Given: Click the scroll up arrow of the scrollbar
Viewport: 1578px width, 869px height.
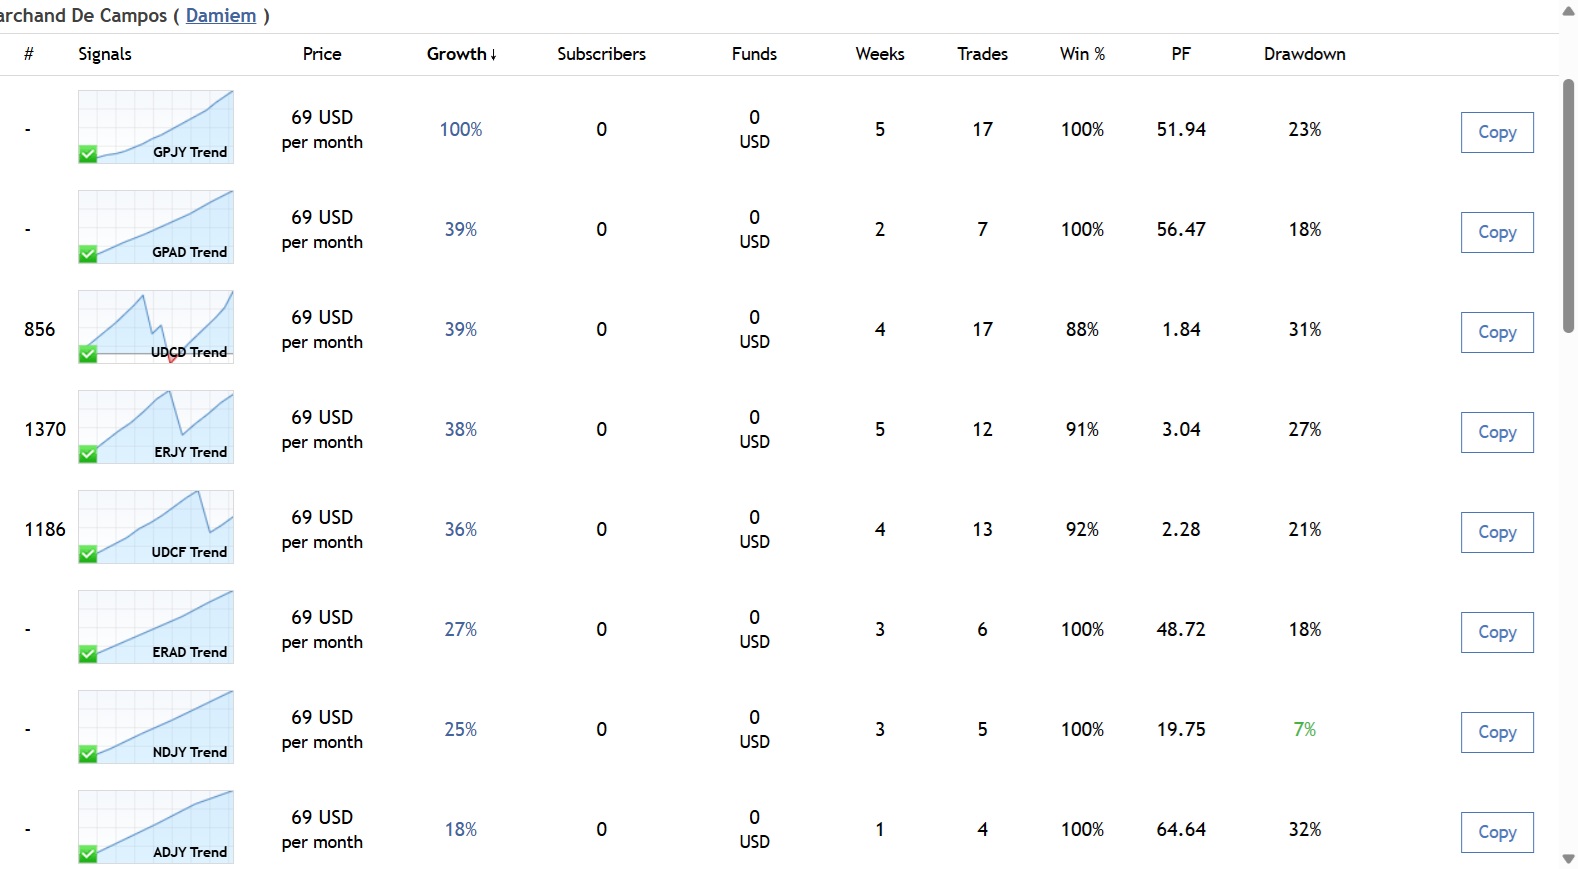Looking at the screenshot, I should (x=1568, y=10).
